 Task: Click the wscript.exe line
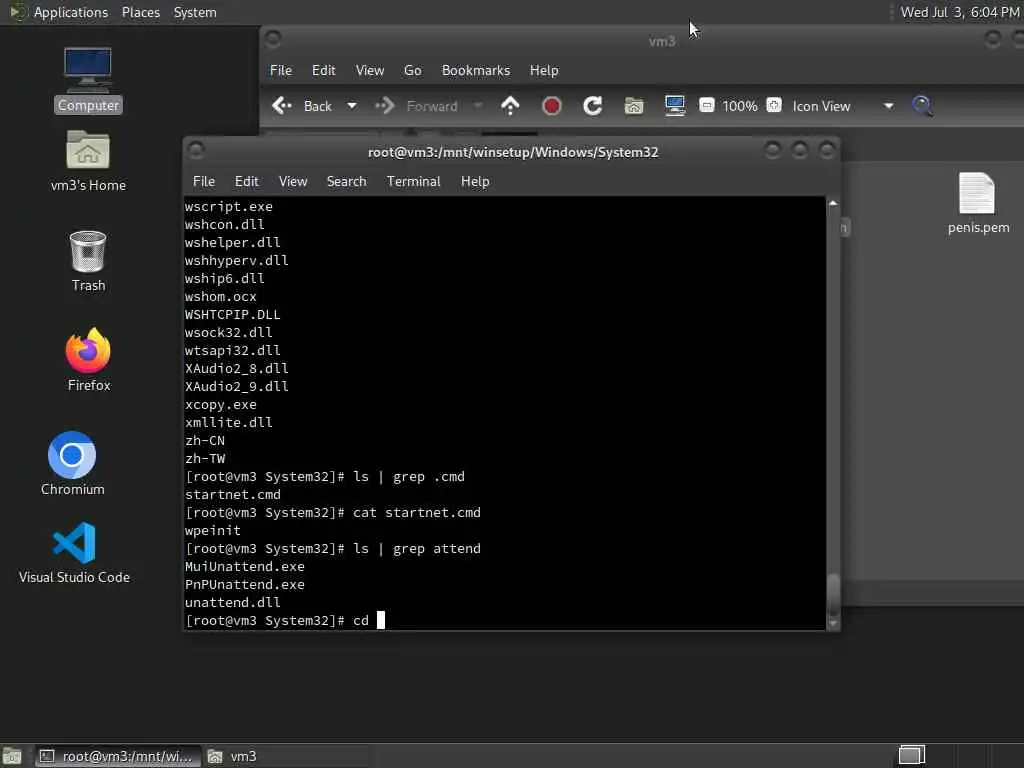229,206
